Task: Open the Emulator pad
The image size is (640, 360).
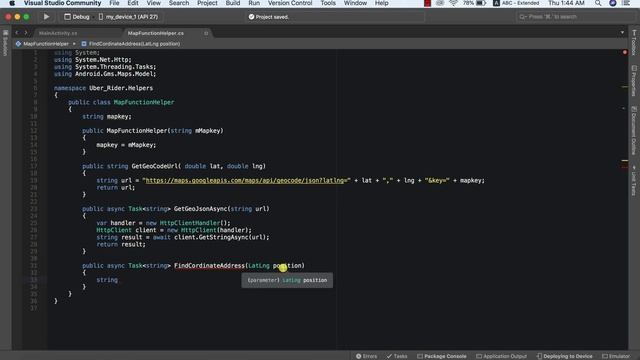Action: (x=616, y=356)
